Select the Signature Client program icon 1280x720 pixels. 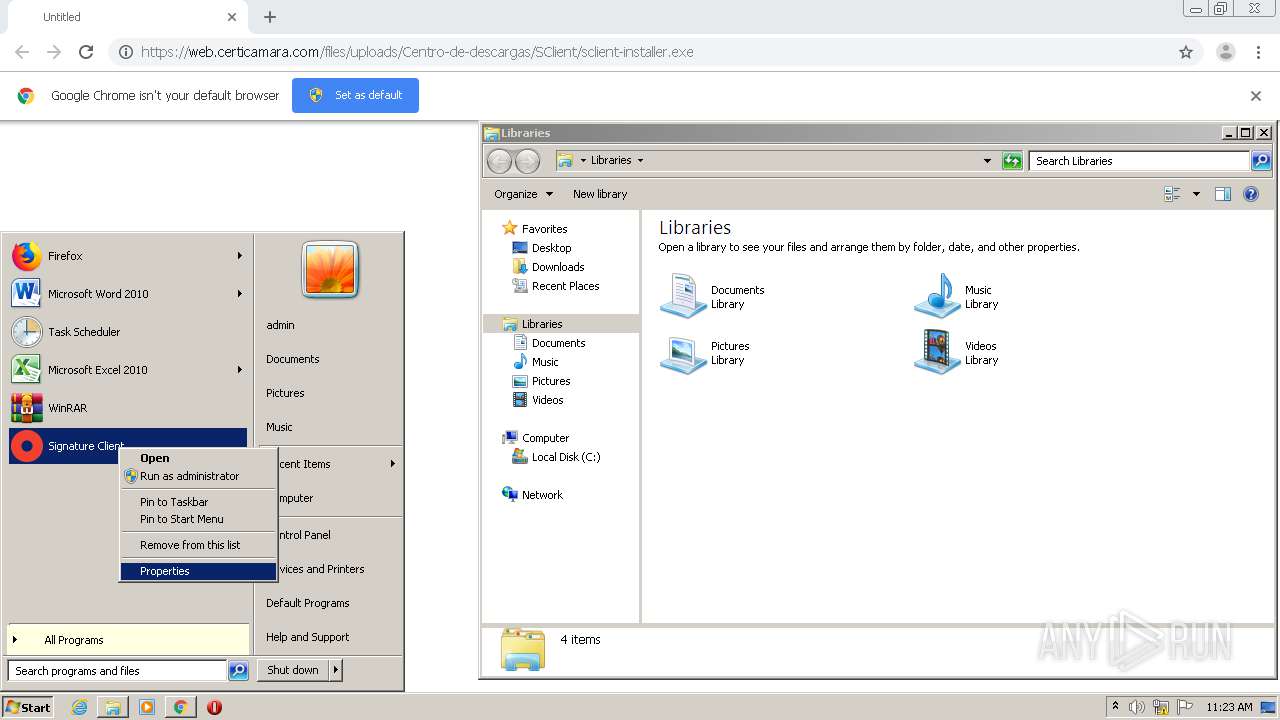tap(26, 446)
